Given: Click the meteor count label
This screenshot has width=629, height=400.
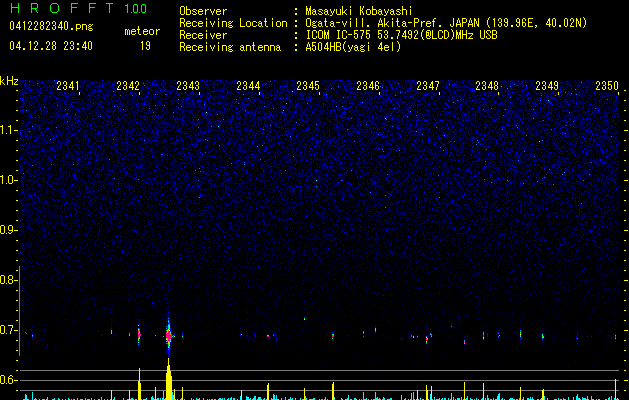Looking at the screenshot, I should coord(142,31).
